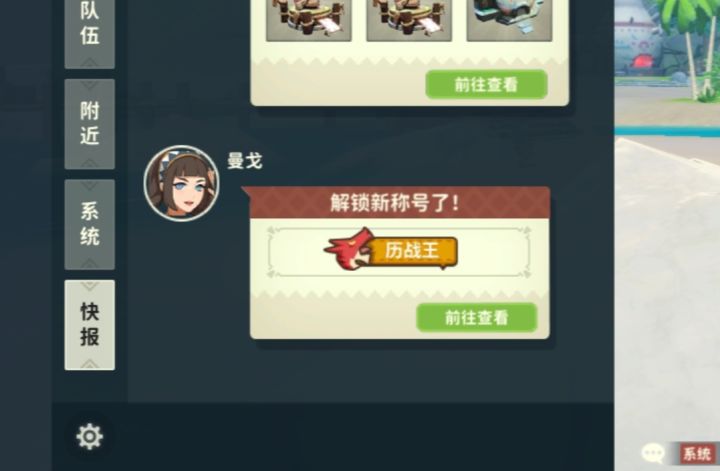Open chat settings gear icon
Viewport: 720px width, 471px height.
tap(90, 436)
